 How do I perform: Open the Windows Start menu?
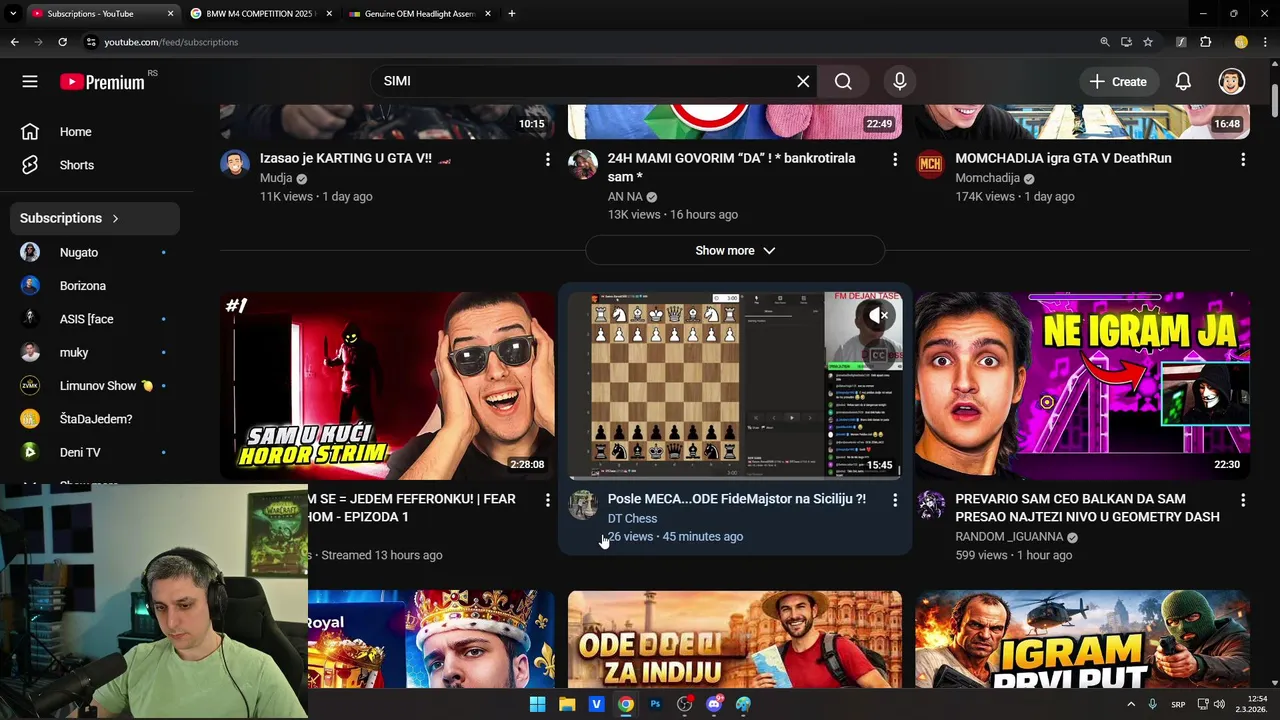point(537,704)
